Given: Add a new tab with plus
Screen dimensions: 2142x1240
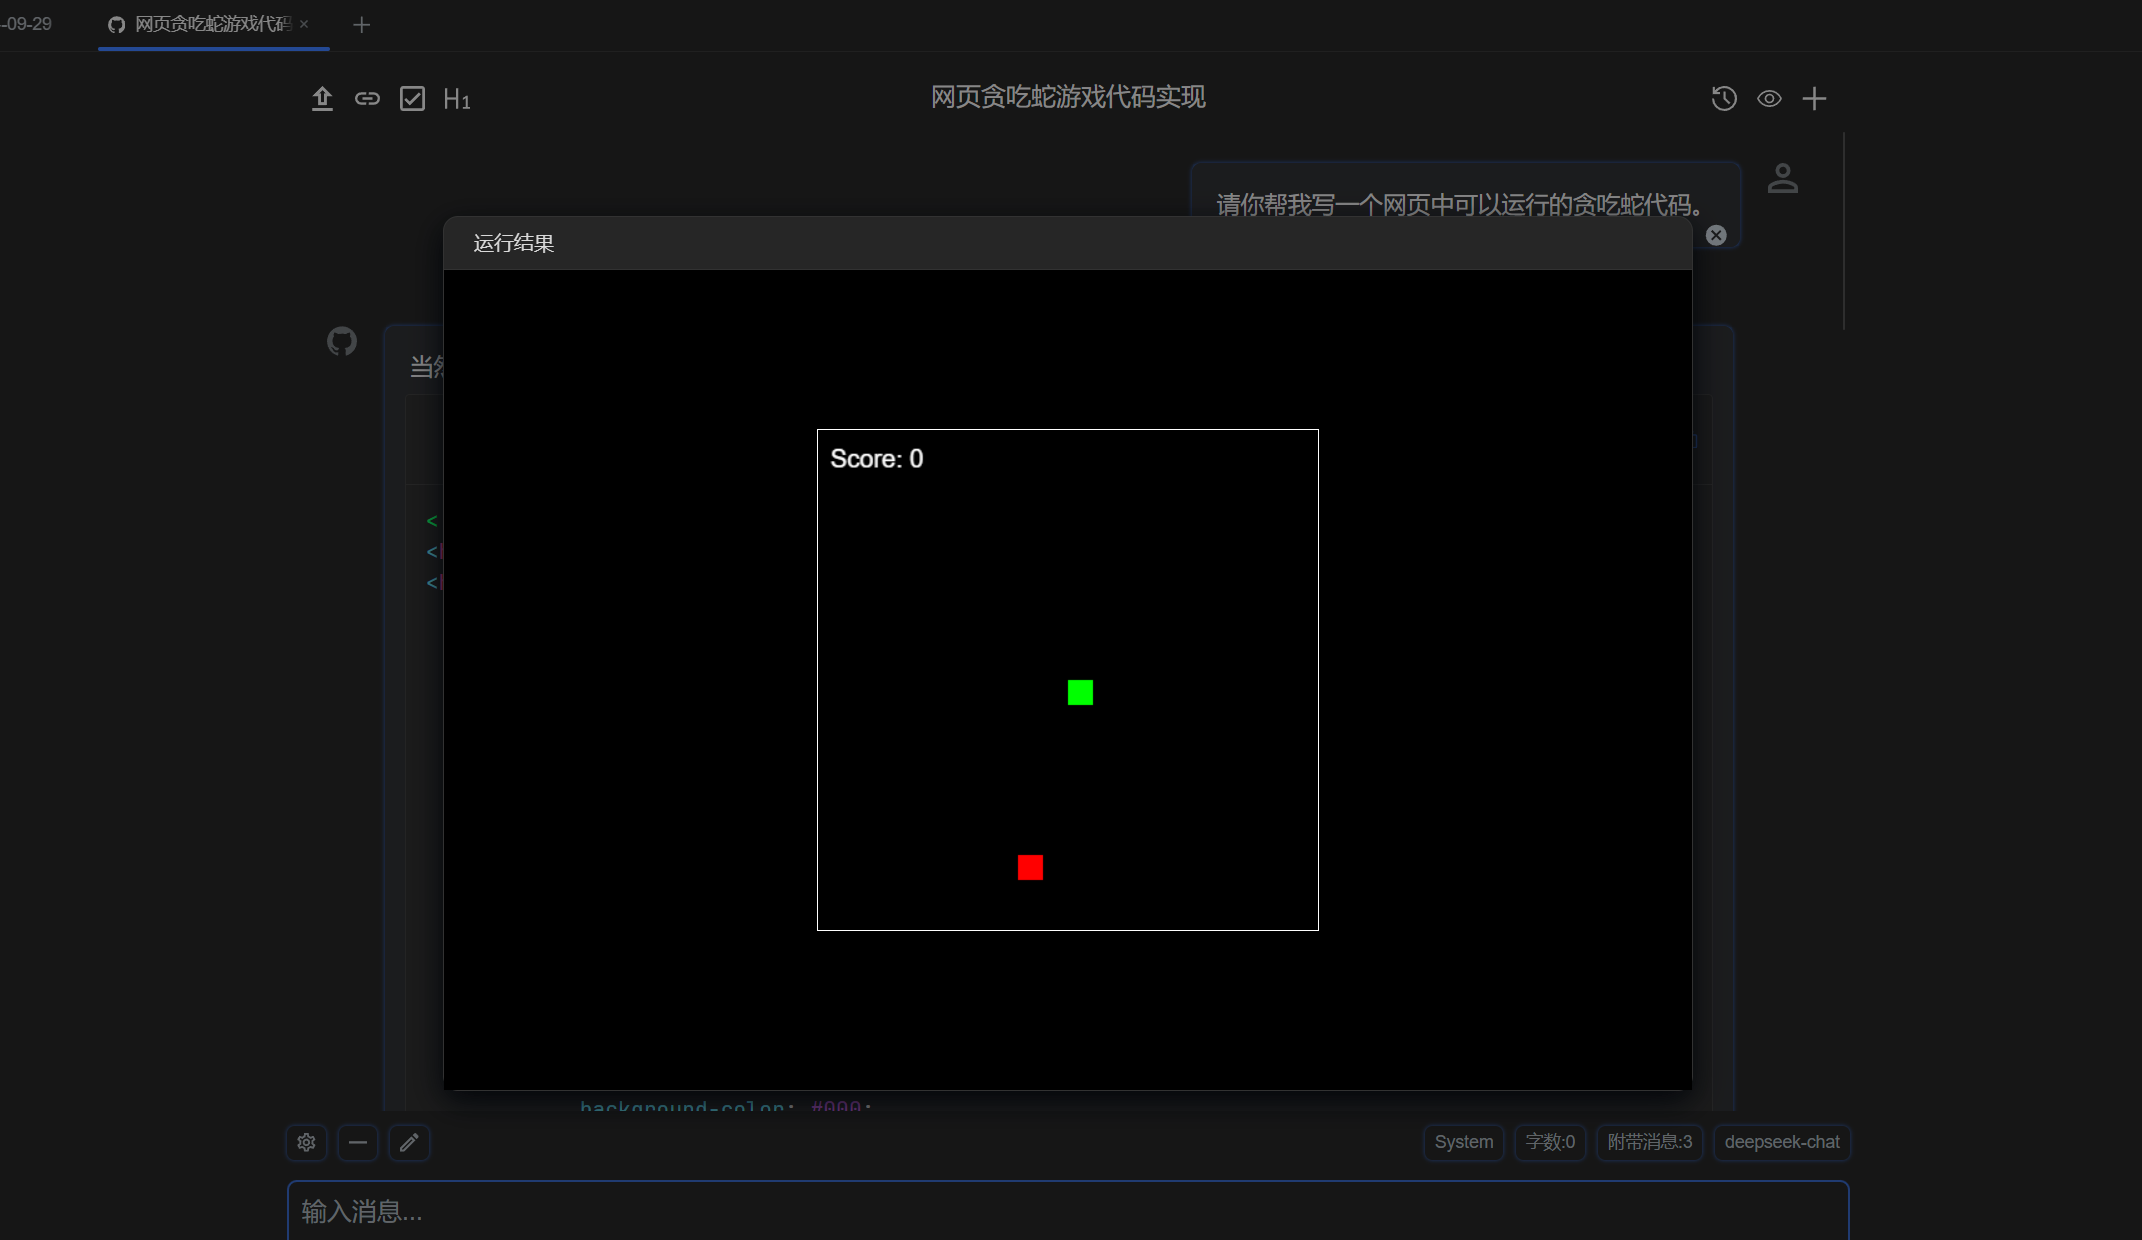Looking at the screenshot, I should pos(362,25).
